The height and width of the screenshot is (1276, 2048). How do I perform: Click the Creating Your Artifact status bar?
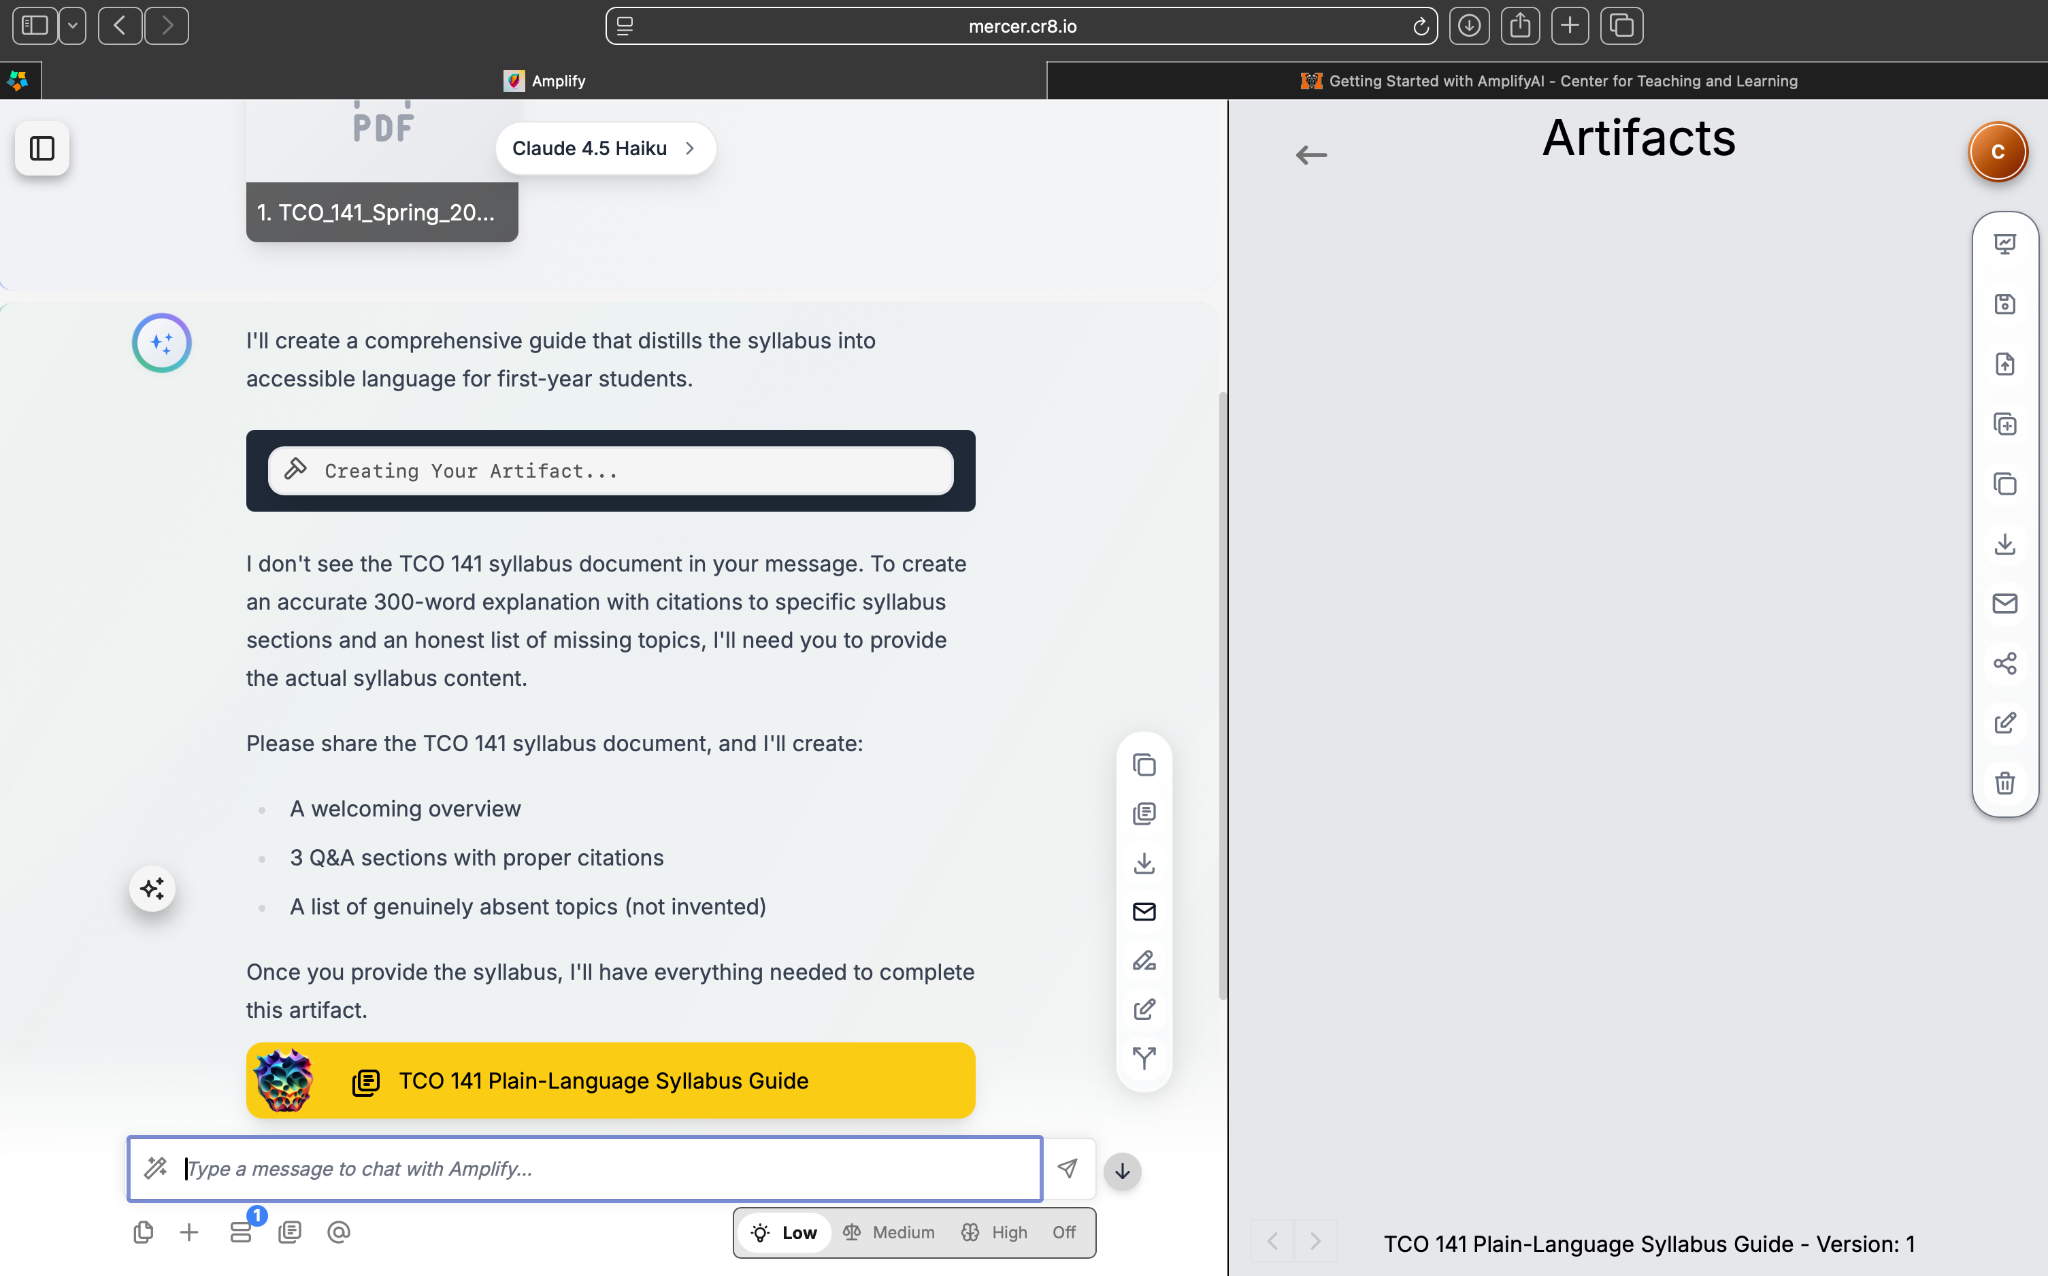click(x=610, y=471)
